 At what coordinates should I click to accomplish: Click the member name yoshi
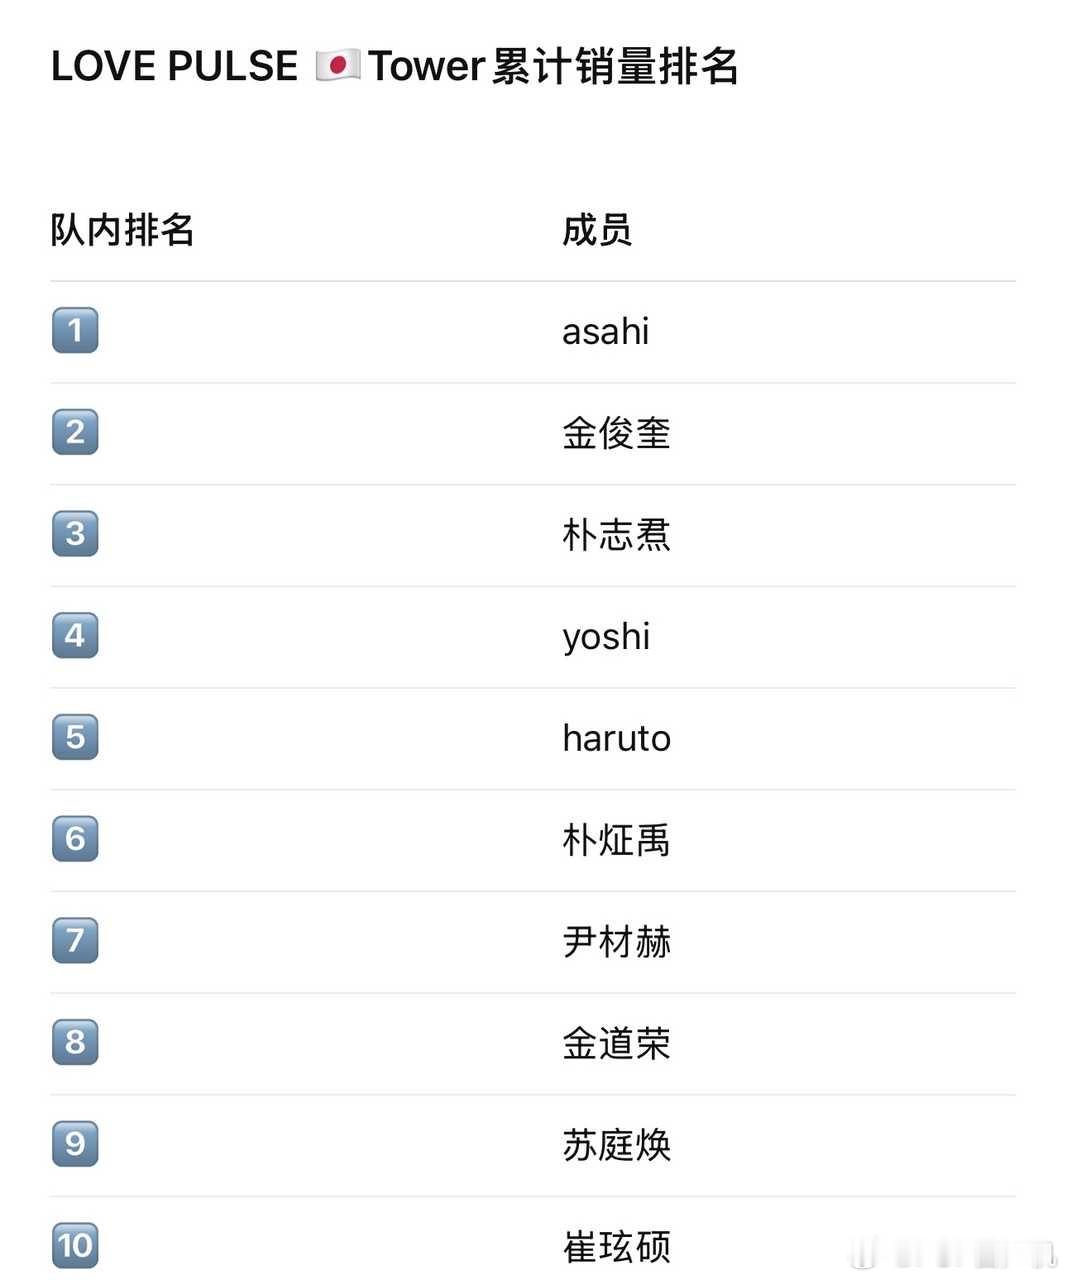606,637
